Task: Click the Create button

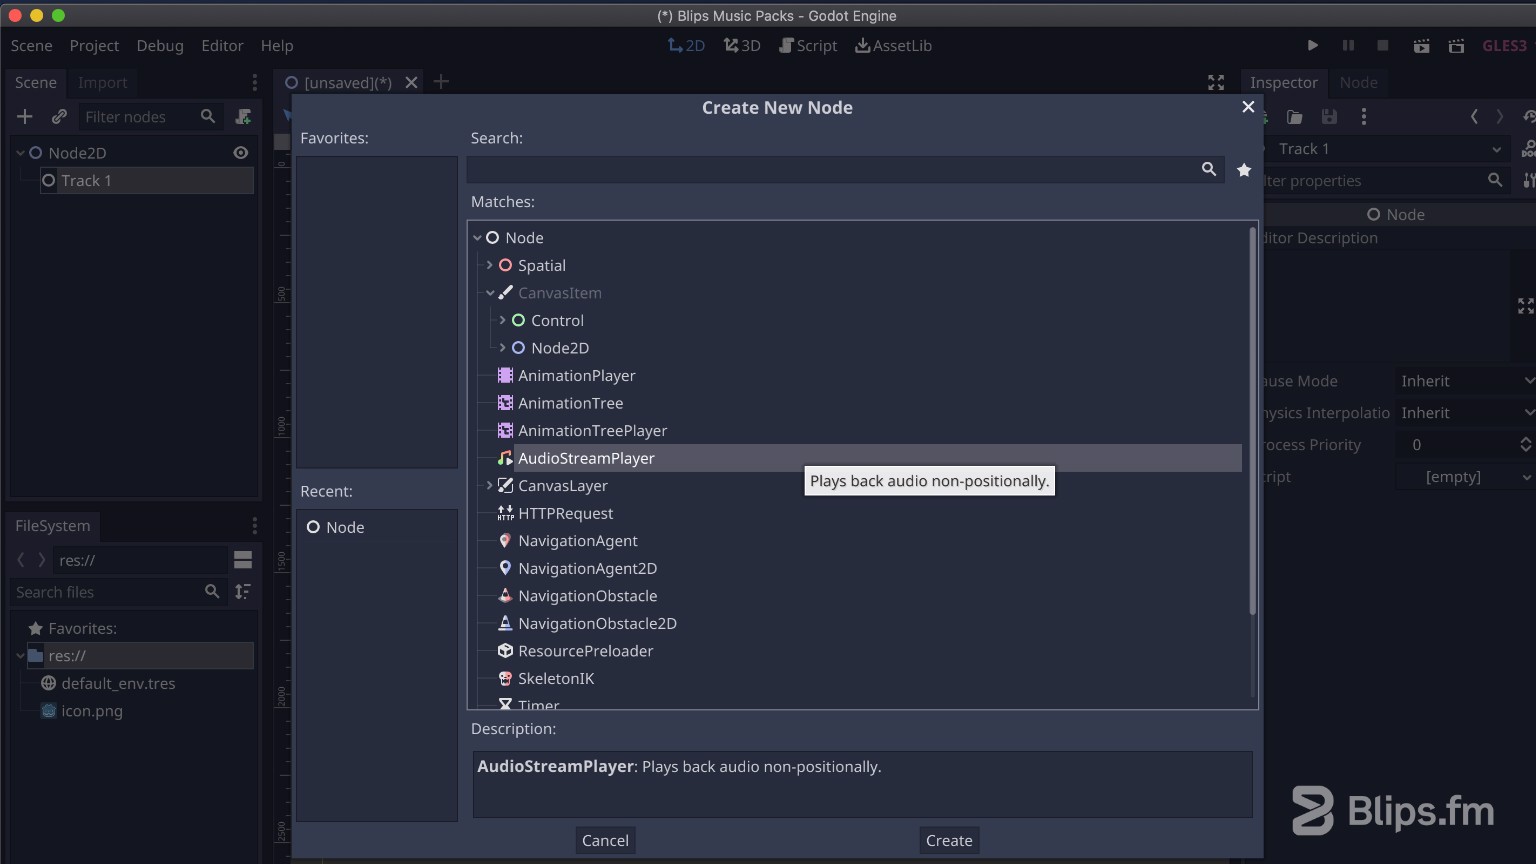Action: pos(949,840)
